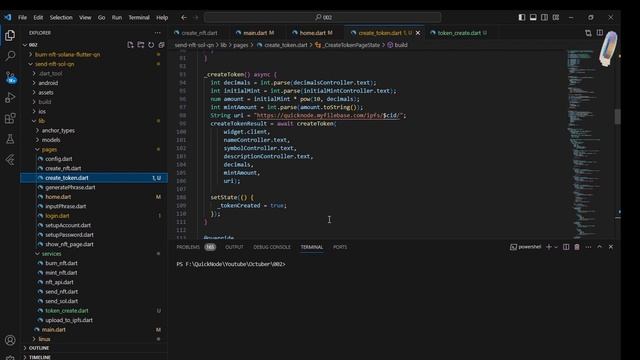Maximize the panel with chevron up

(x=599, y=247)
